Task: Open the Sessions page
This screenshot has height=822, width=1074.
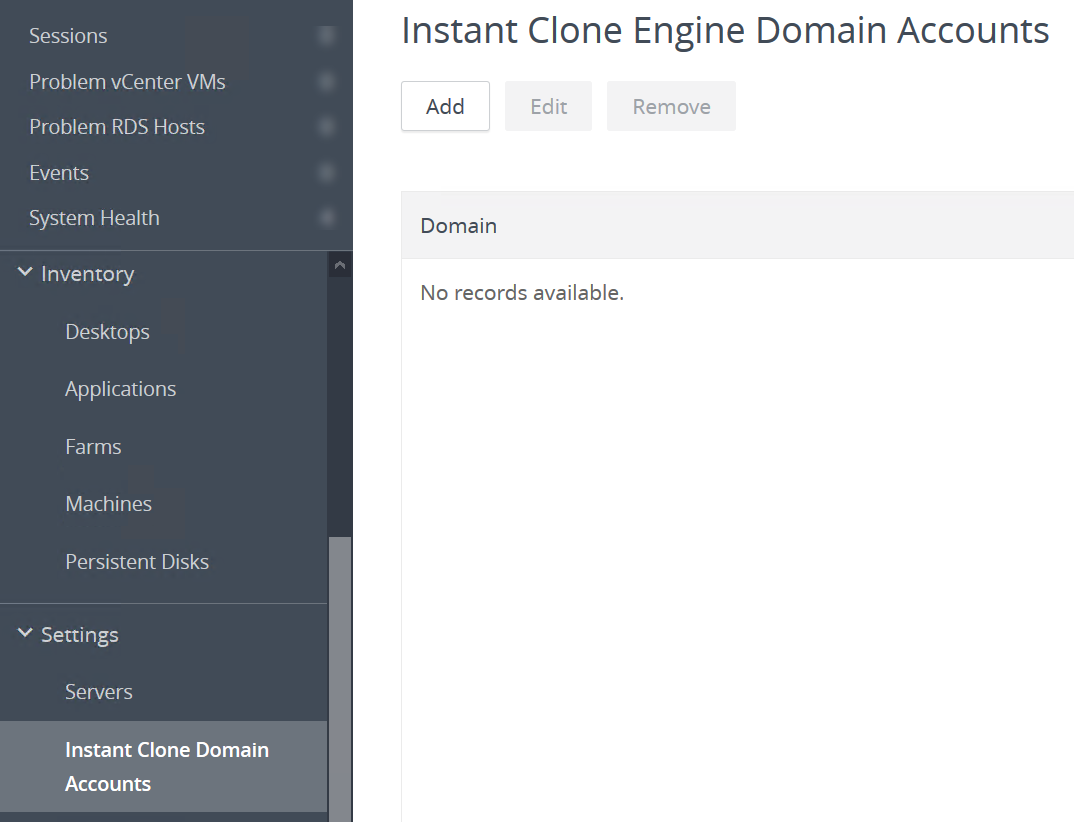Action: pos(68,35)
